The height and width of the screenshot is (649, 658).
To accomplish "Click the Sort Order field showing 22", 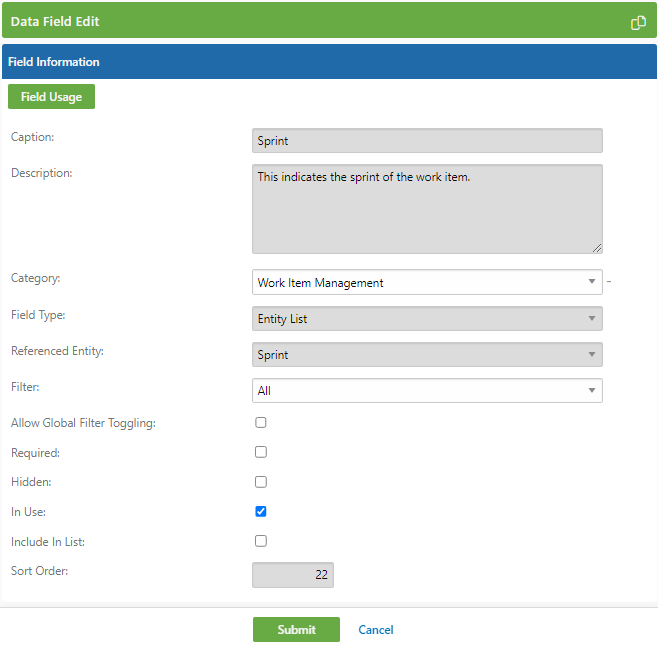I will (x=293, y=575).
